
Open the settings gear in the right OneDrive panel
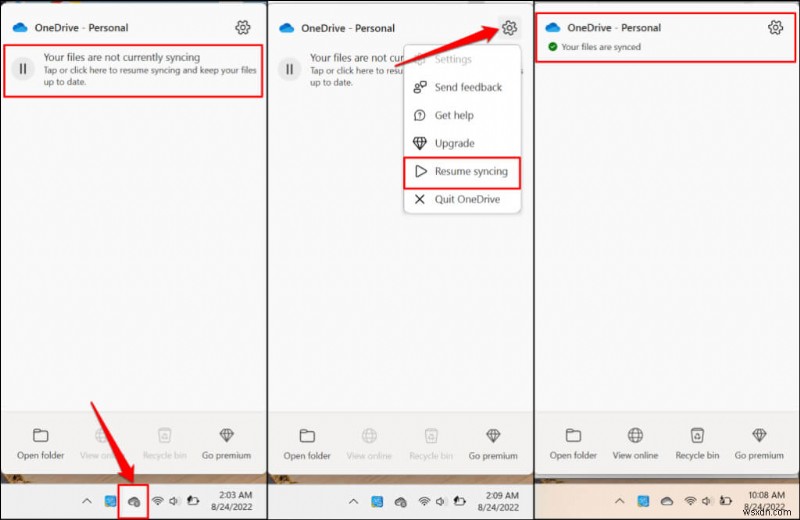coord(776,27)
